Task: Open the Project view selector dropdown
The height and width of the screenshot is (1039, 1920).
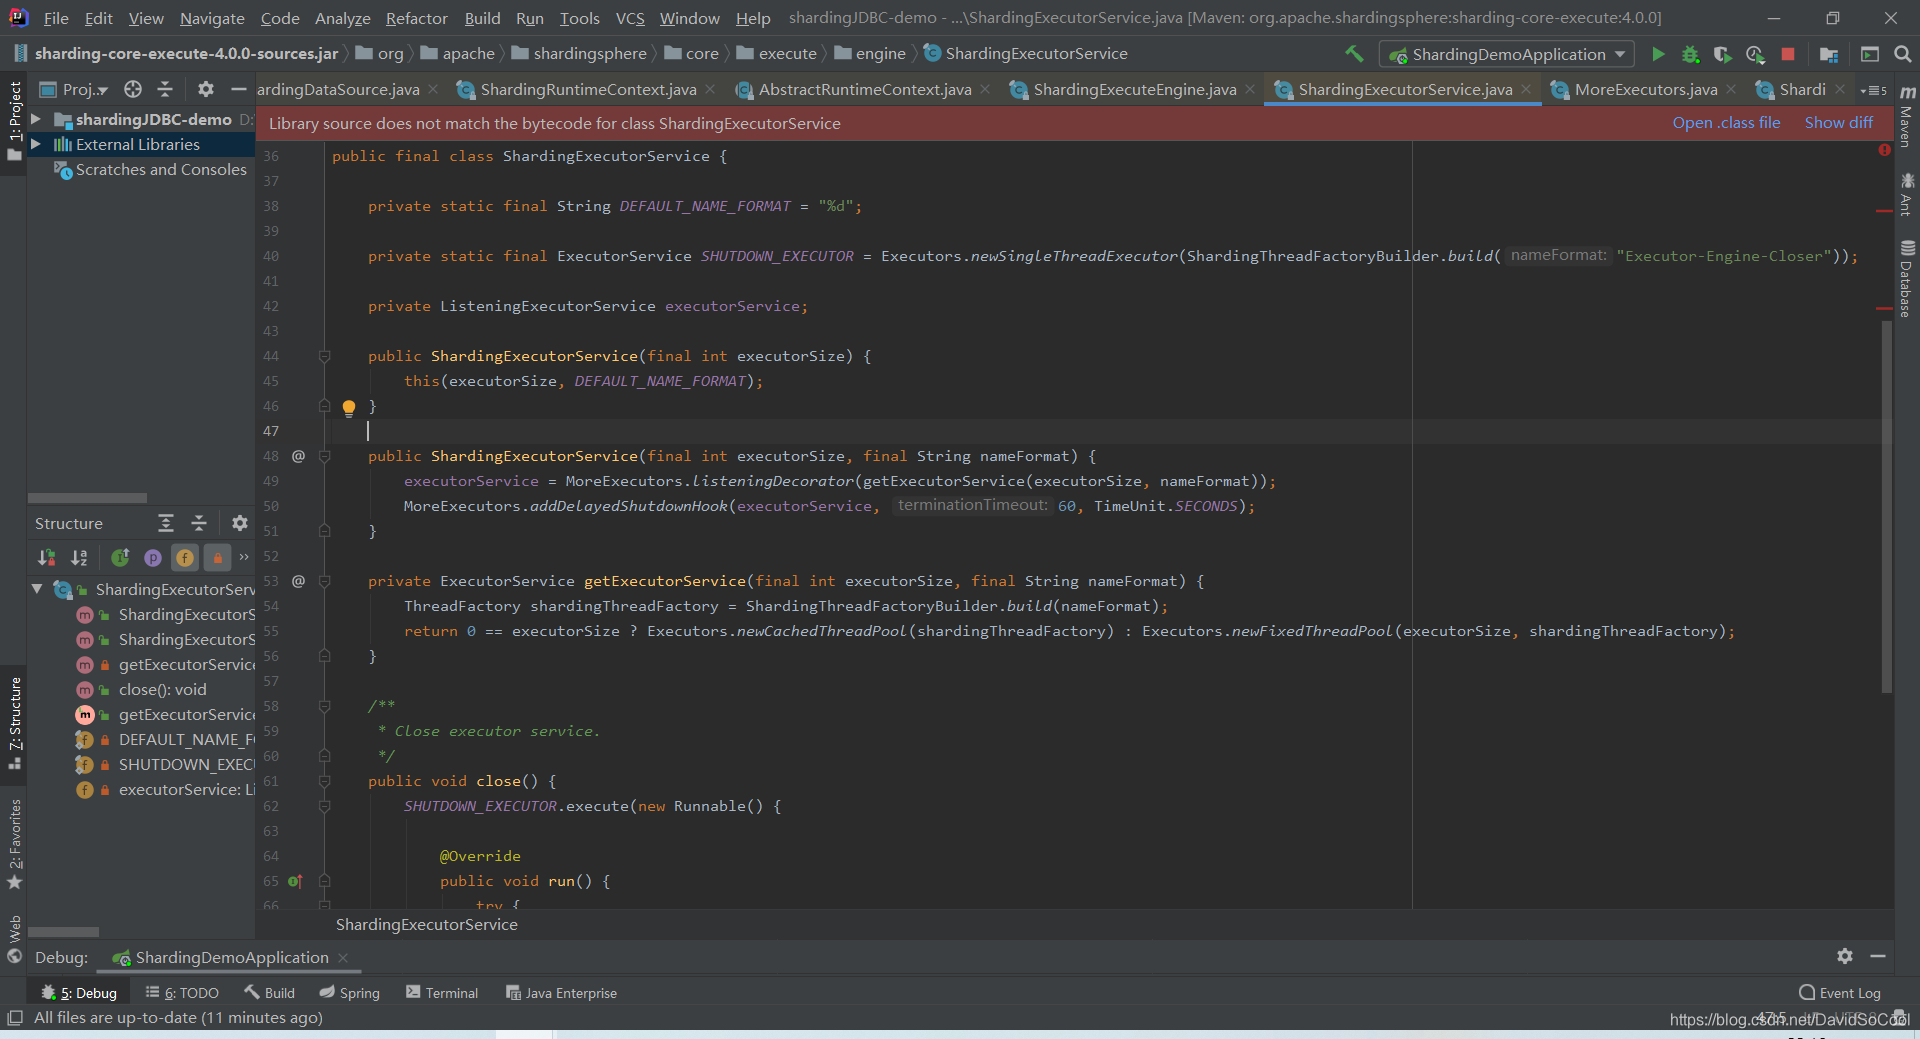Action: [x=74, y=89]
